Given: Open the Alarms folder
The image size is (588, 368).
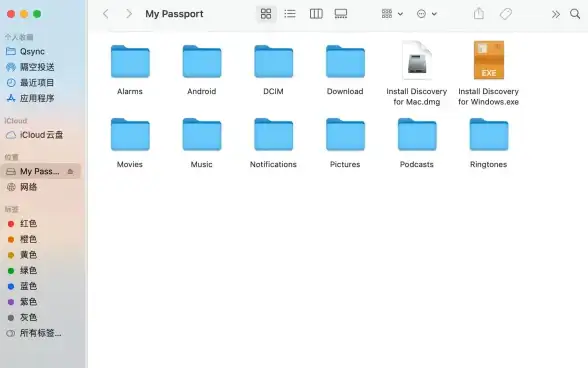Looking at the screenshot, I should coord(130,62).
